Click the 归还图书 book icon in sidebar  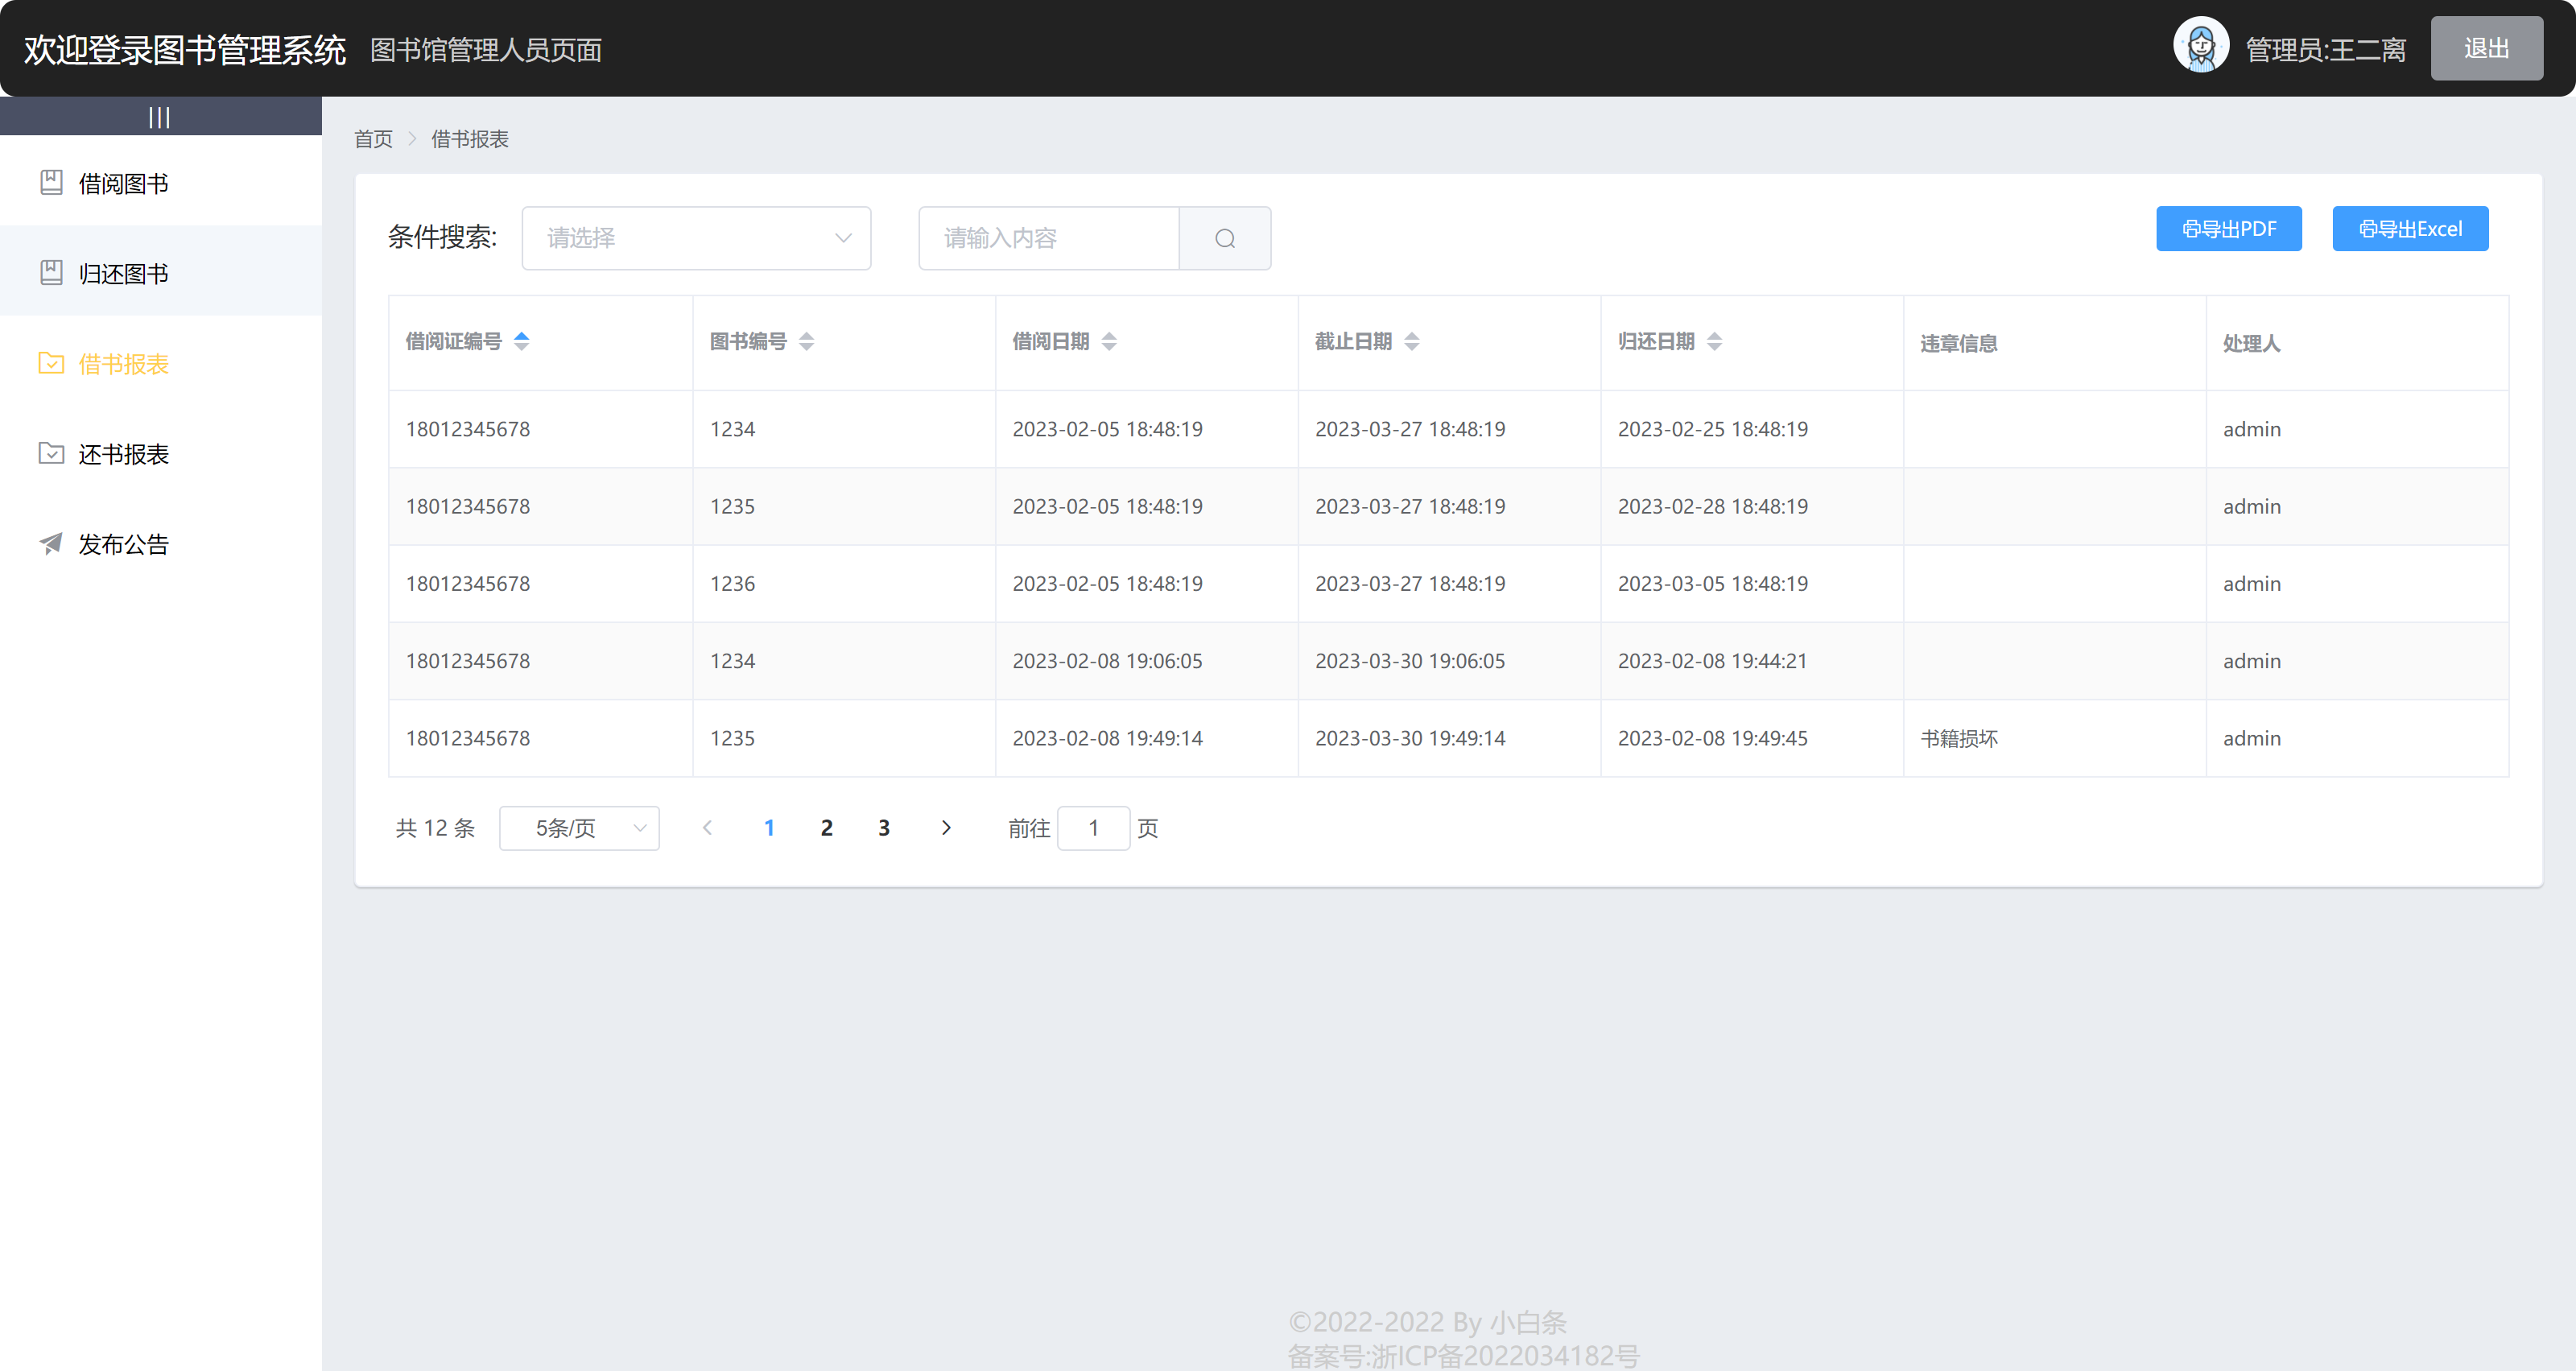(51, 272)
